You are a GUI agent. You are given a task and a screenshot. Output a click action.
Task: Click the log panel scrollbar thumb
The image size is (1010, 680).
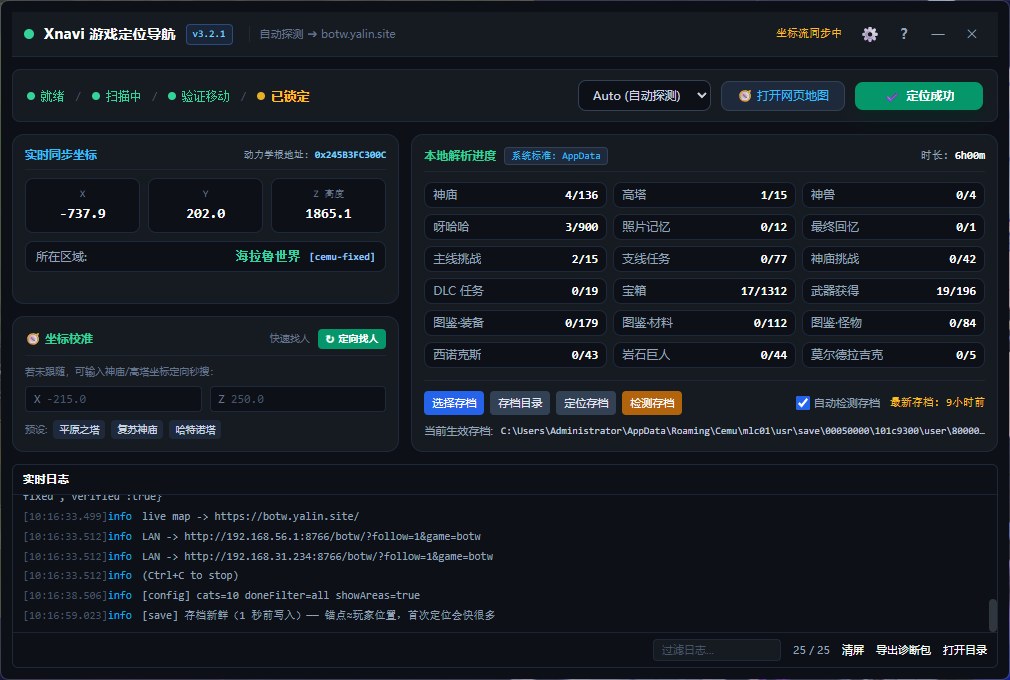pyautogui.click(x=993, y=615)
